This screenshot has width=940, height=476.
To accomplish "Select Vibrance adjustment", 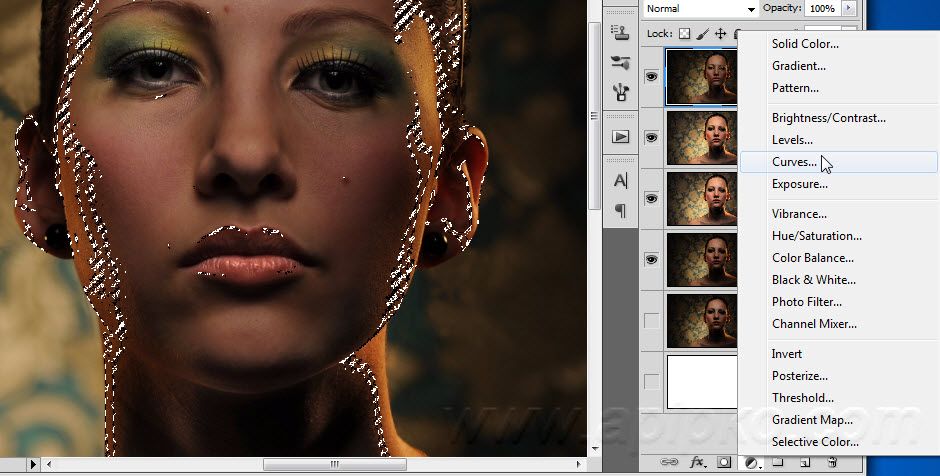I will (799, 214).
